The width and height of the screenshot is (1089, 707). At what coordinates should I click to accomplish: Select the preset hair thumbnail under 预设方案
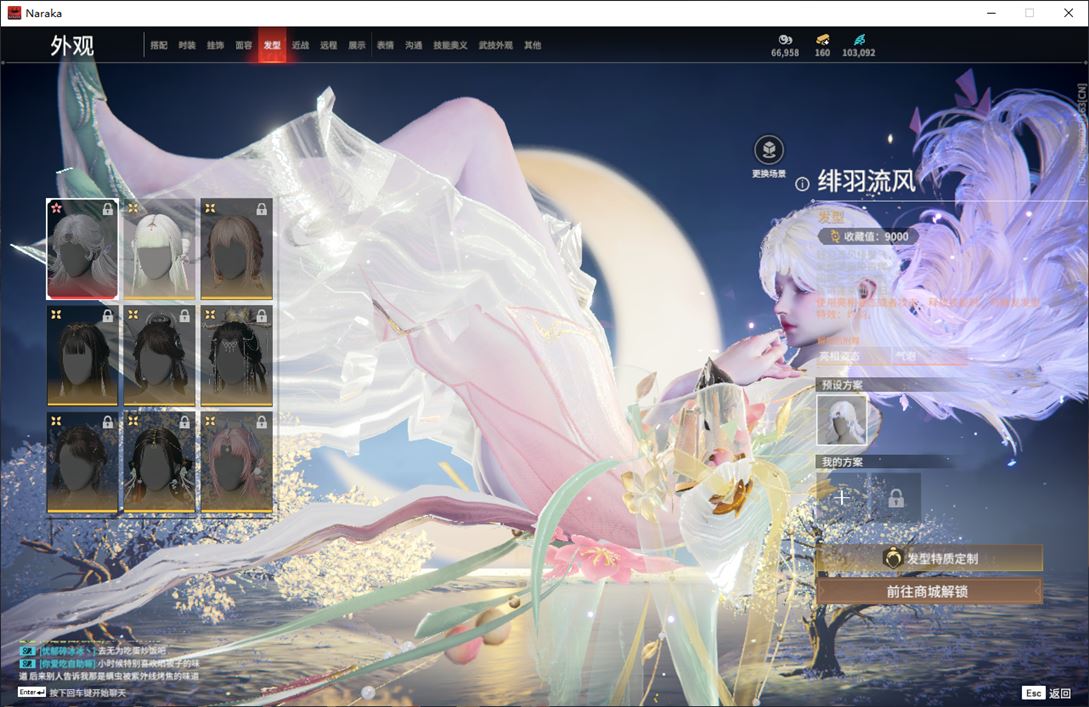842,420
